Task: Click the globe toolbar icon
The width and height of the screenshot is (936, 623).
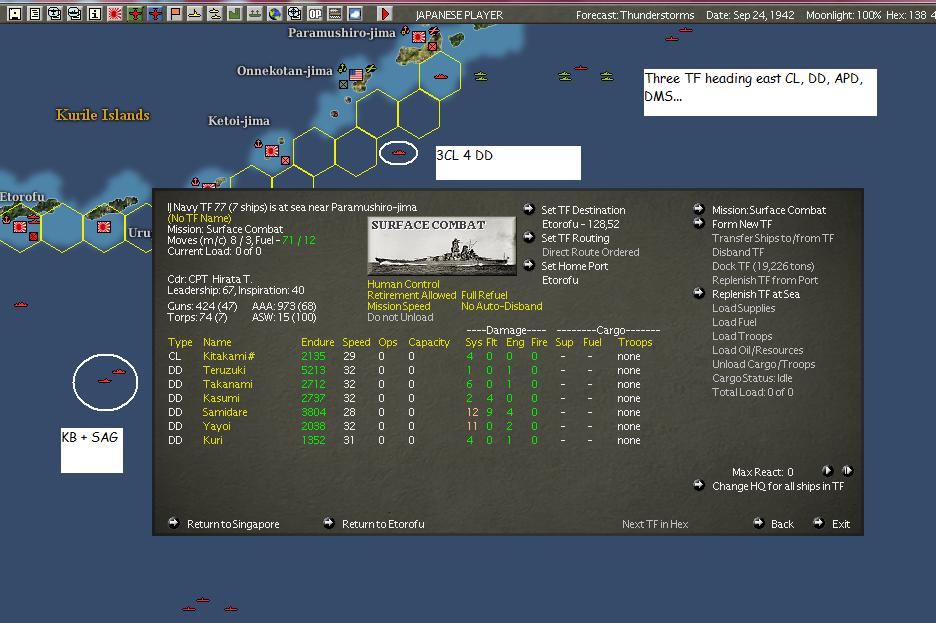Action: coord(275,13)
